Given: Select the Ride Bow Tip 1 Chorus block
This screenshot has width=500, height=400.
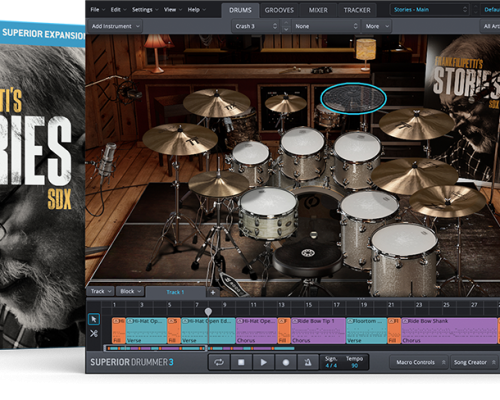Looking at the screenshot, I should tap(318, 331).
